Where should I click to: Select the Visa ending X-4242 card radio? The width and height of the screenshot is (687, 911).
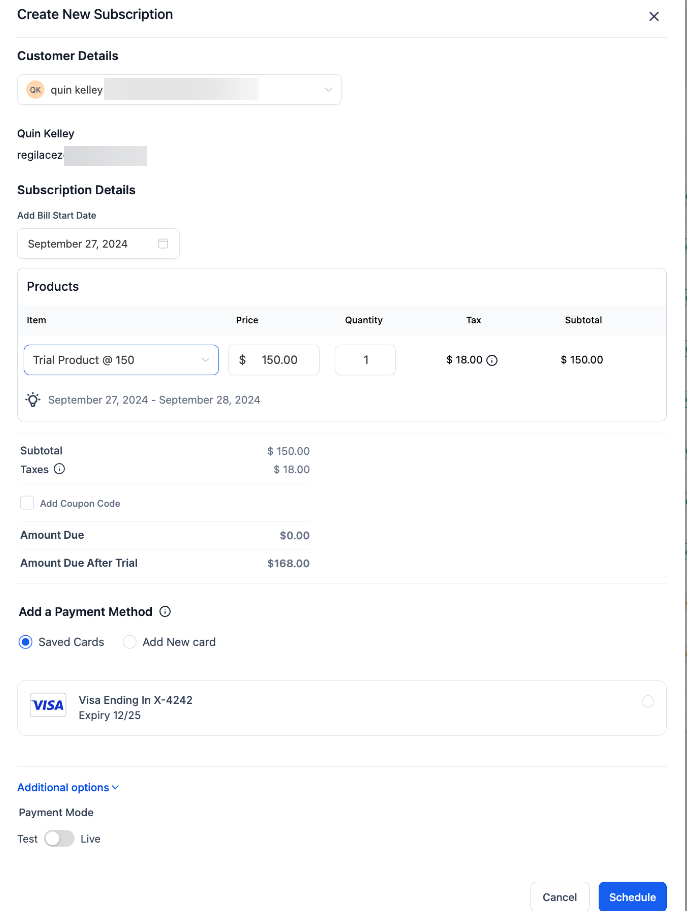click(x=647, y=701)
